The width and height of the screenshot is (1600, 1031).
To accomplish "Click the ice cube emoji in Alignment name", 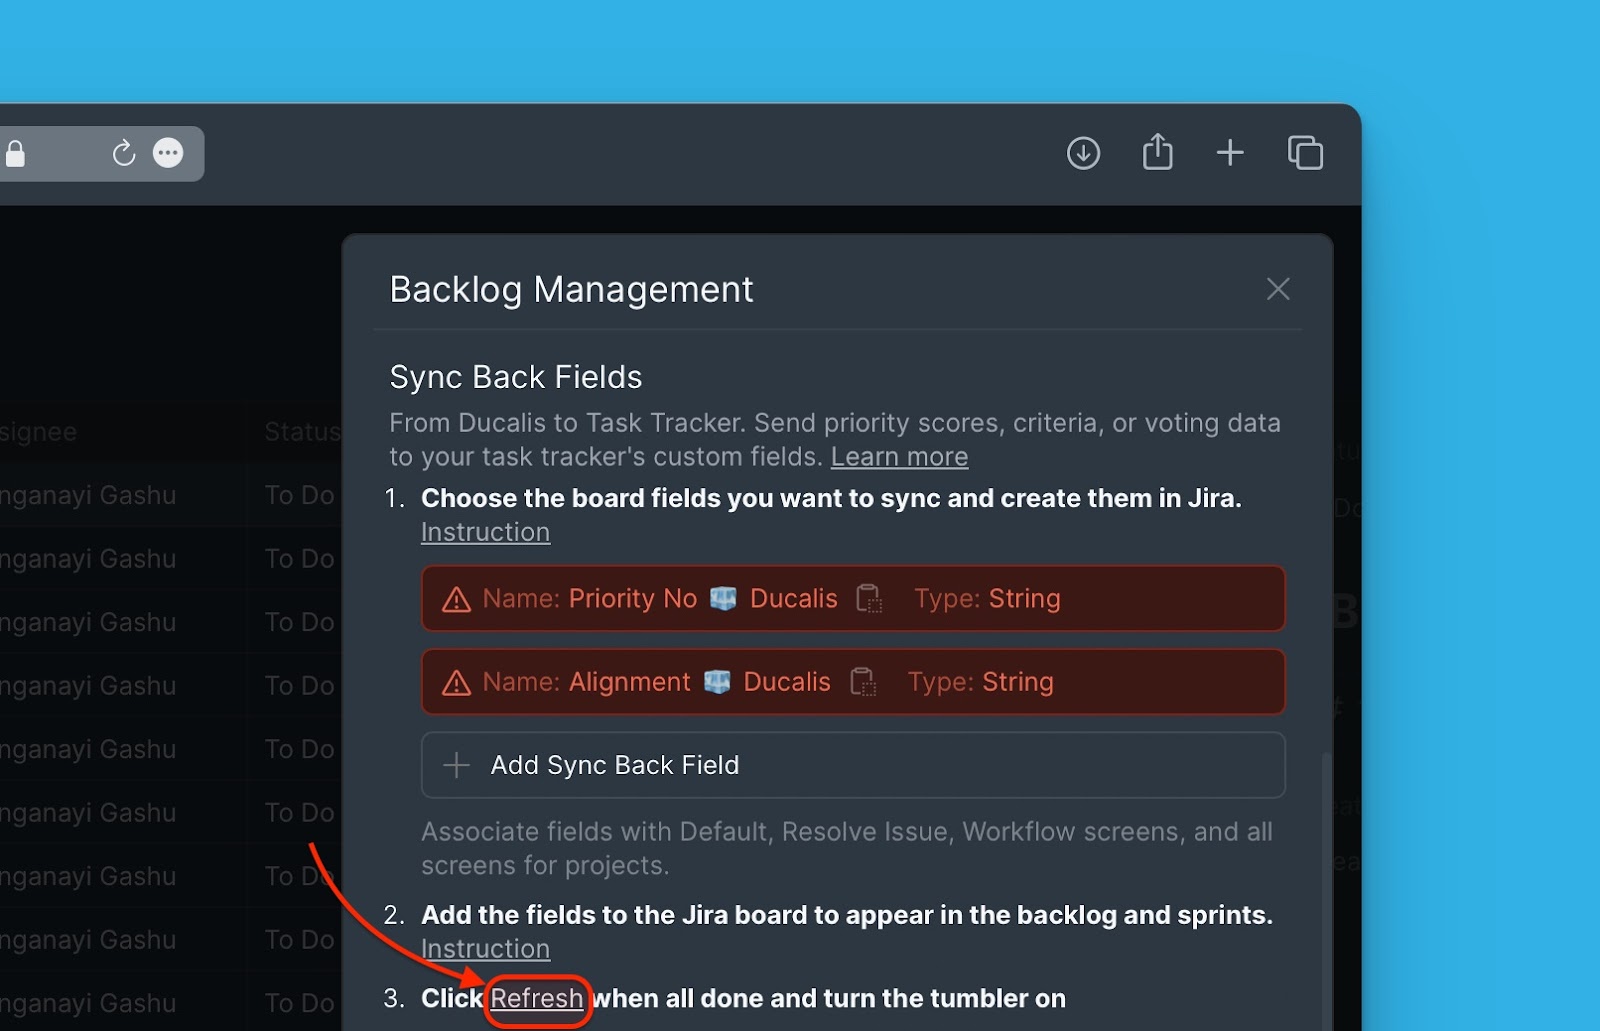I will (x=717, y=681).
